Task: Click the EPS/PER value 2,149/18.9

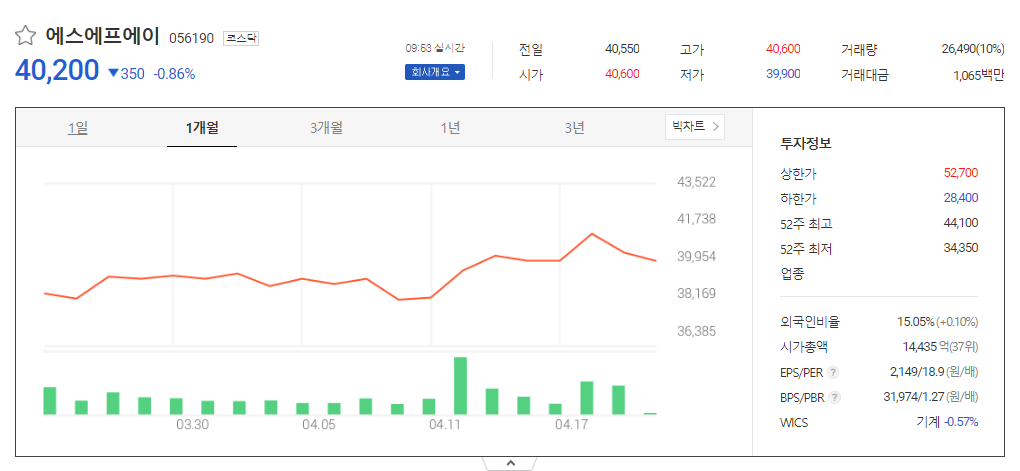Action: 917,372
